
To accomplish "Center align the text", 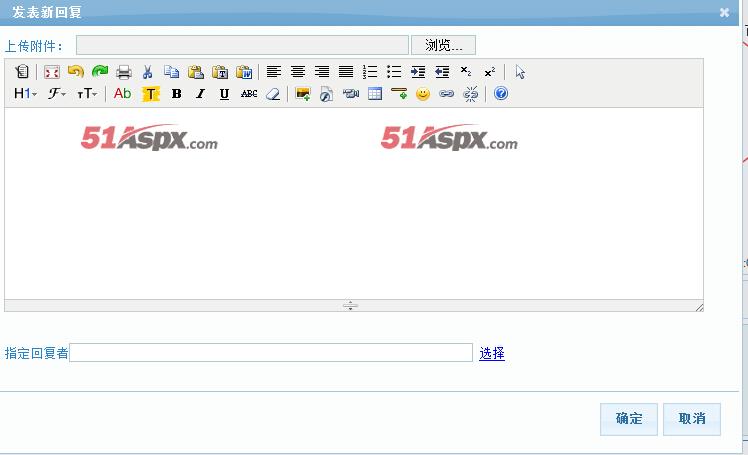I will click(x=298, y=72).
